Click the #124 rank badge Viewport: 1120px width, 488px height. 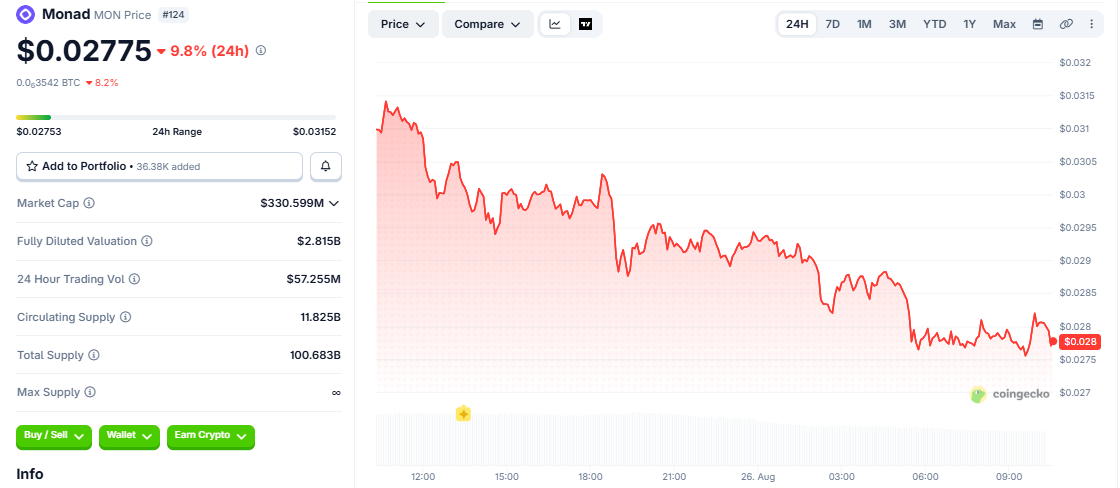click(172, 14)
